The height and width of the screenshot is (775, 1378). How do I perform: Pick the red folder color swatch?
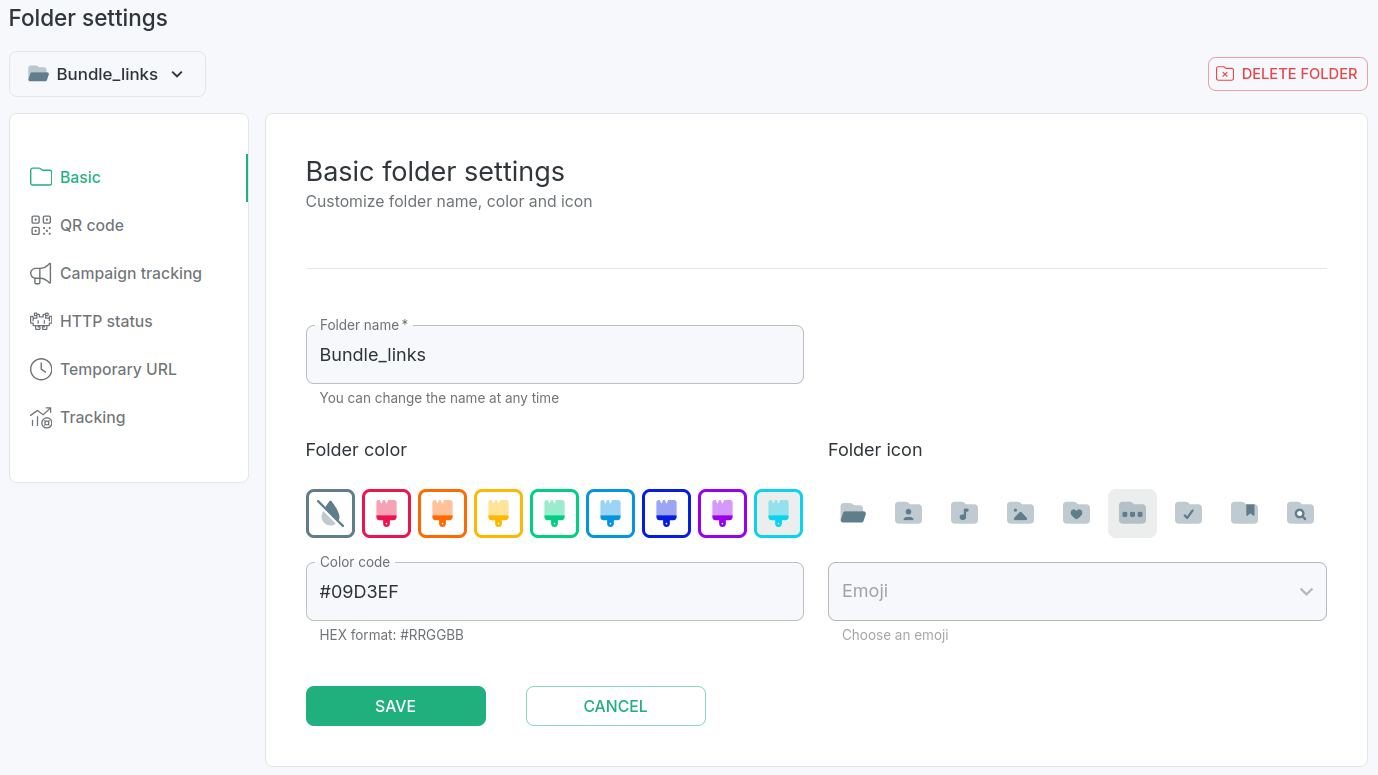(x=386, y=513)
